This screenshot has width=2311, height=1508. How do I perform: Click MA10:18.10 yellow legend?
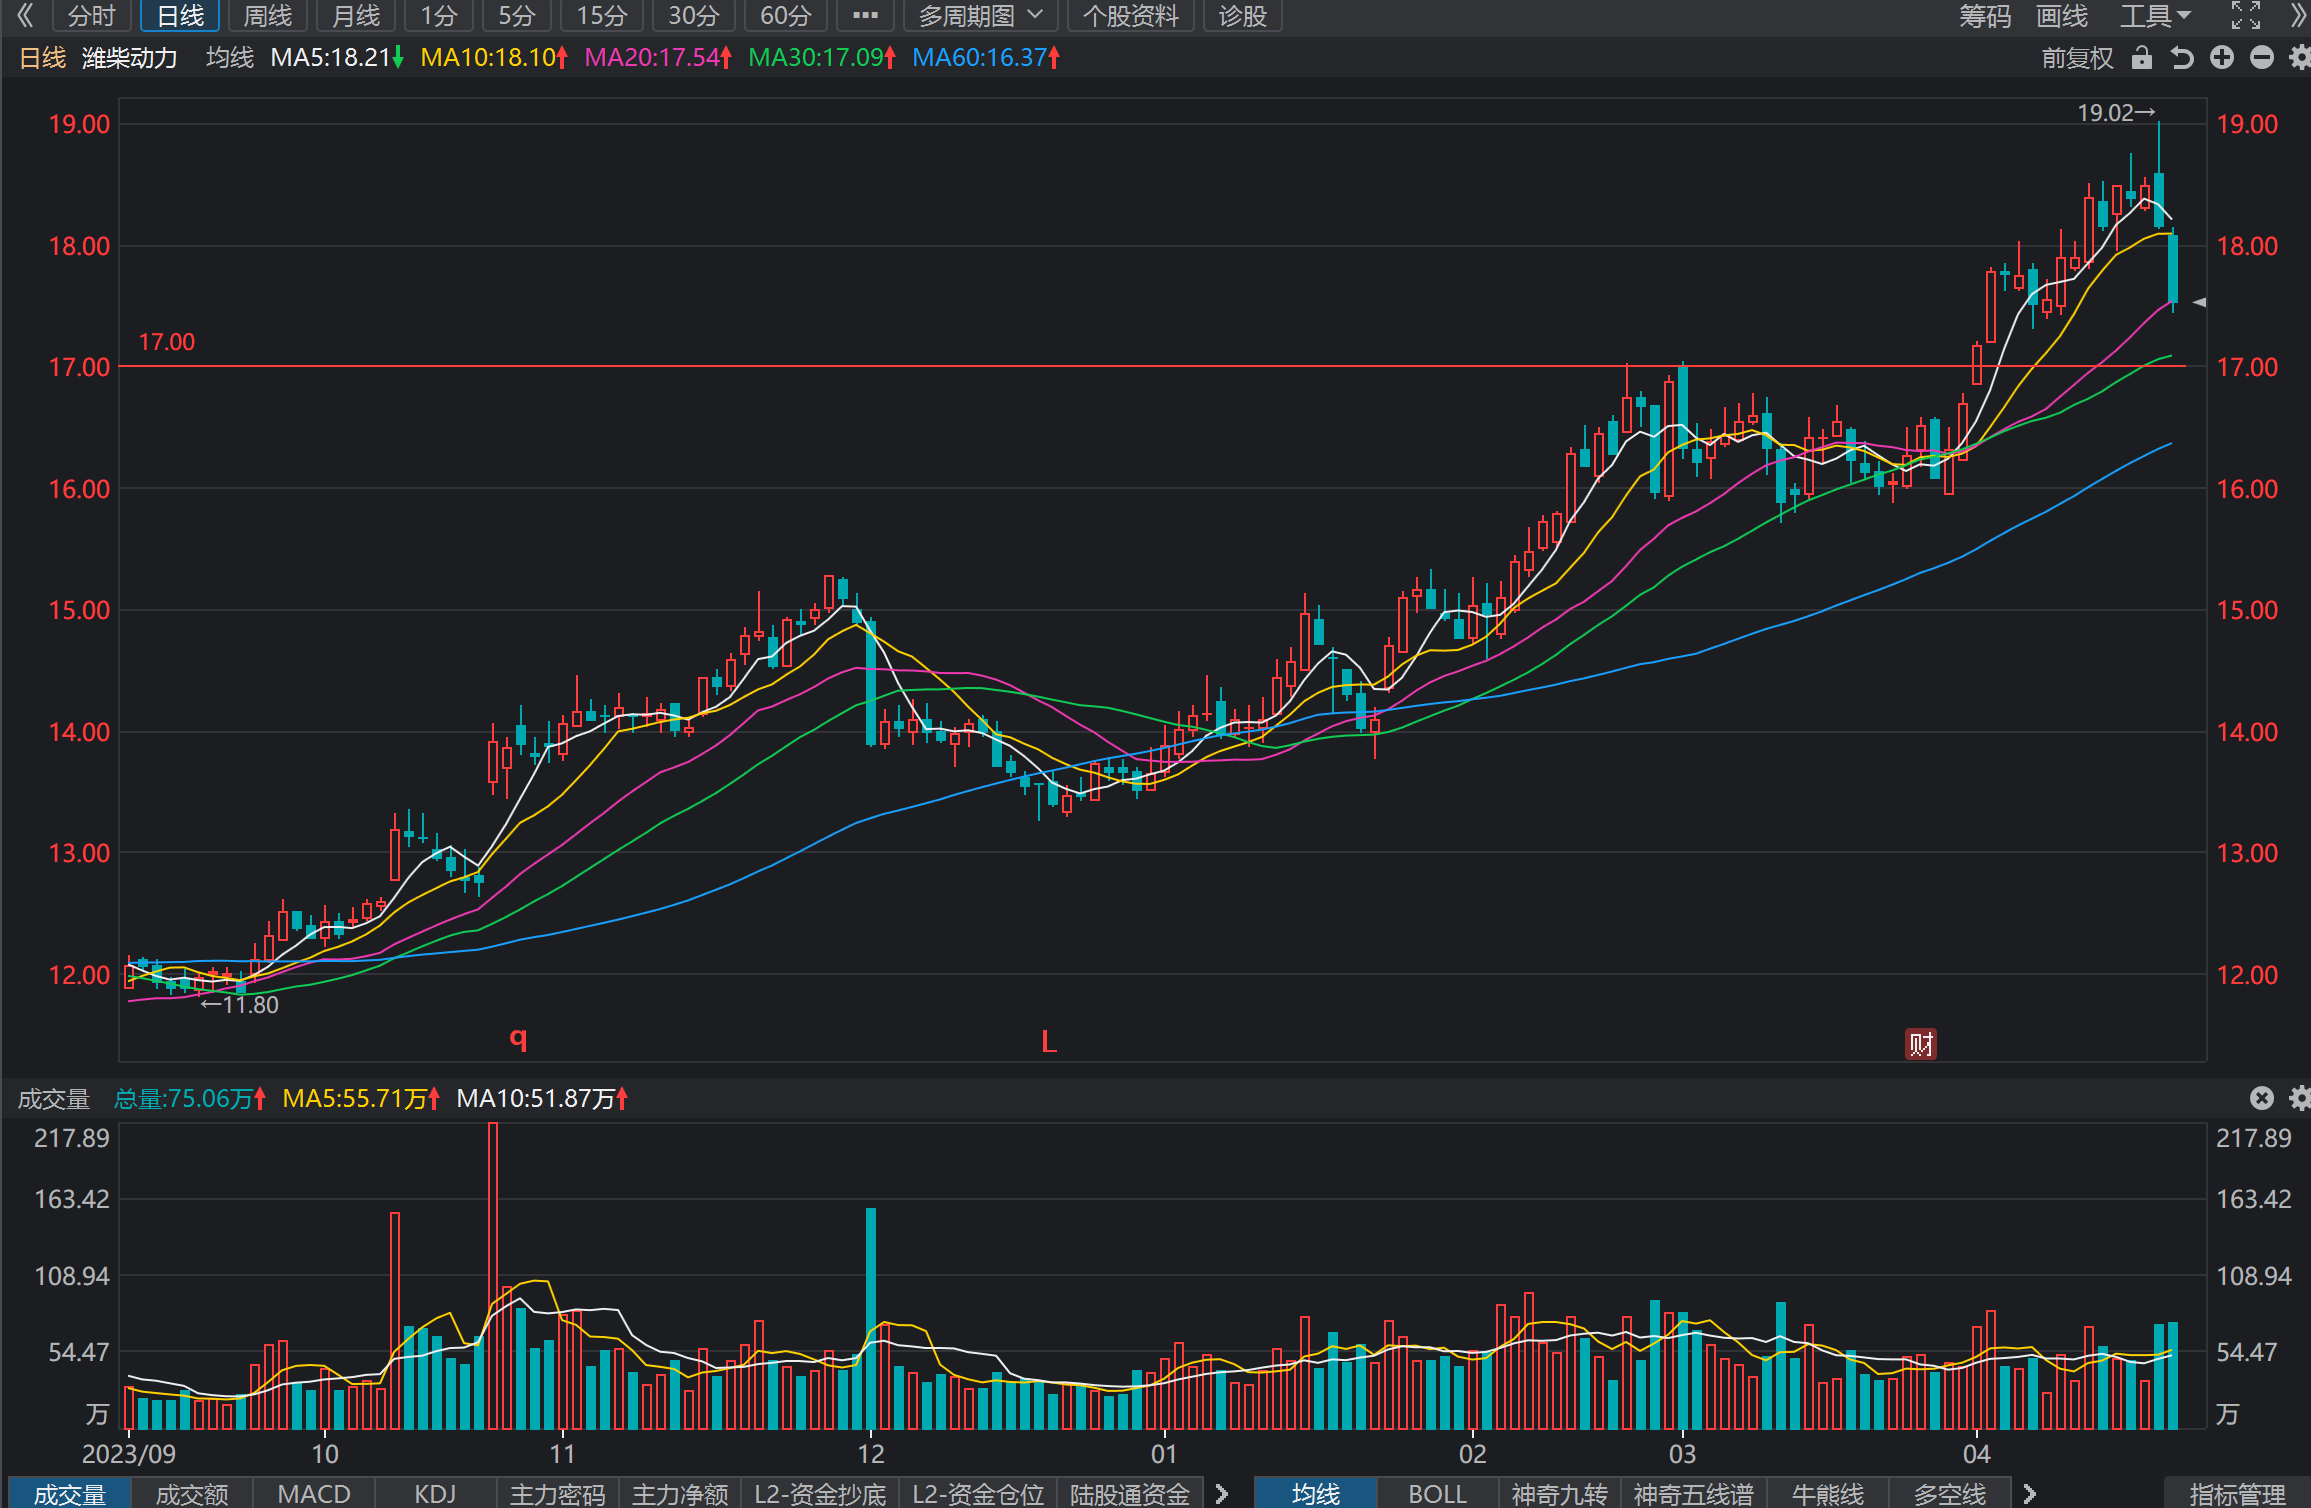click(494, 58)
